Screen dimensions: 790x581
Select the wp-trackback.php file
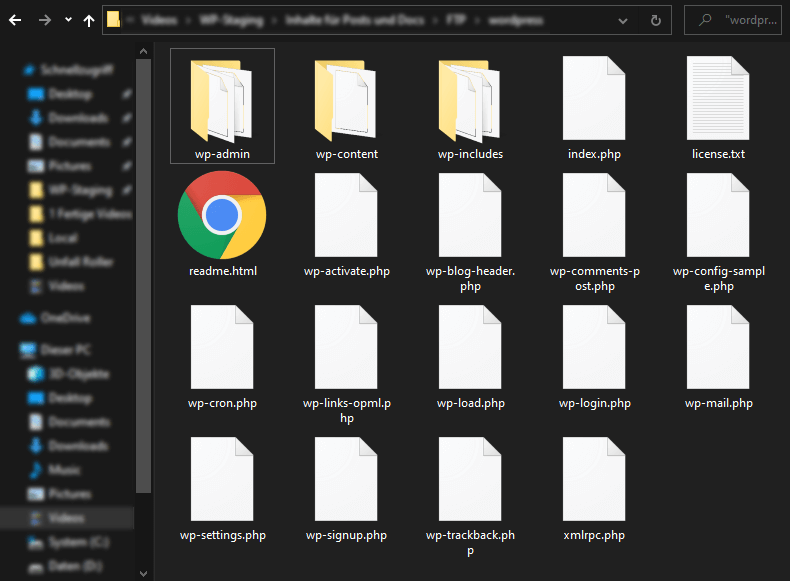470,496
